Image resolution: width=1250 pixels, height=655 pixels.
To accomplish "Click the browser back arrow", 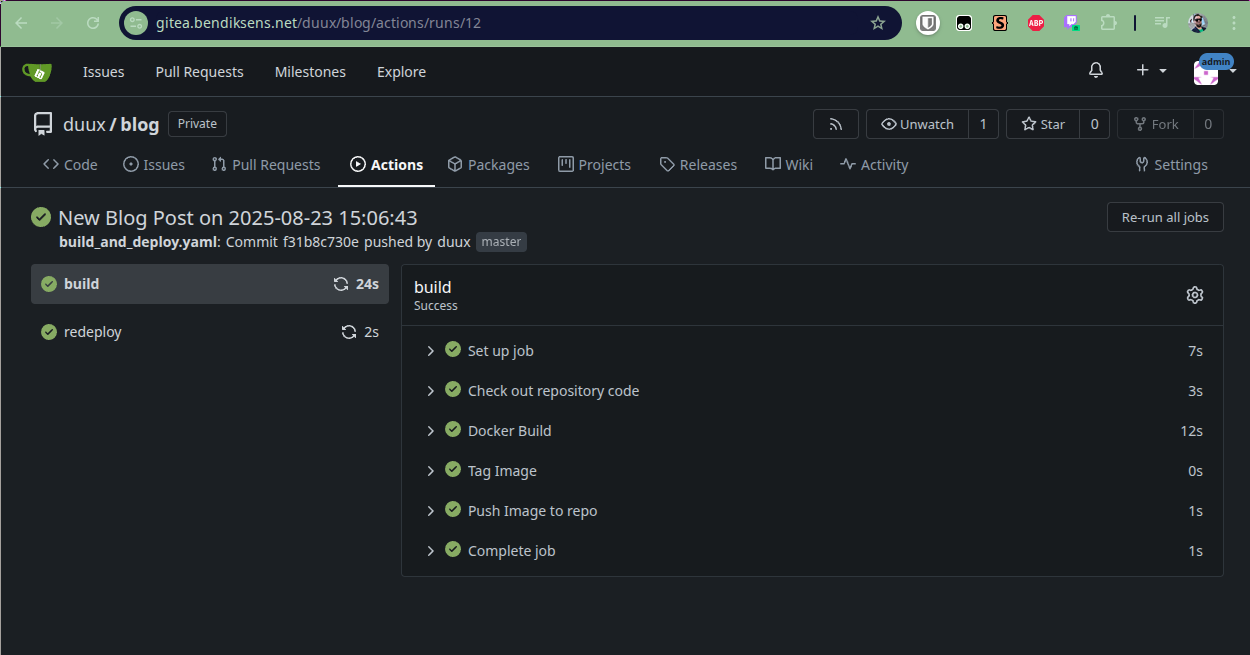I will pyautogui.click(x=21, y=23).
